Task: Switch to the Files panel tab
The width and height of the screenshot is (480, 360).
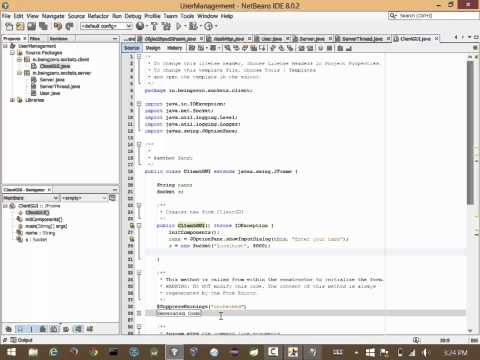Action: click(35, 39)
